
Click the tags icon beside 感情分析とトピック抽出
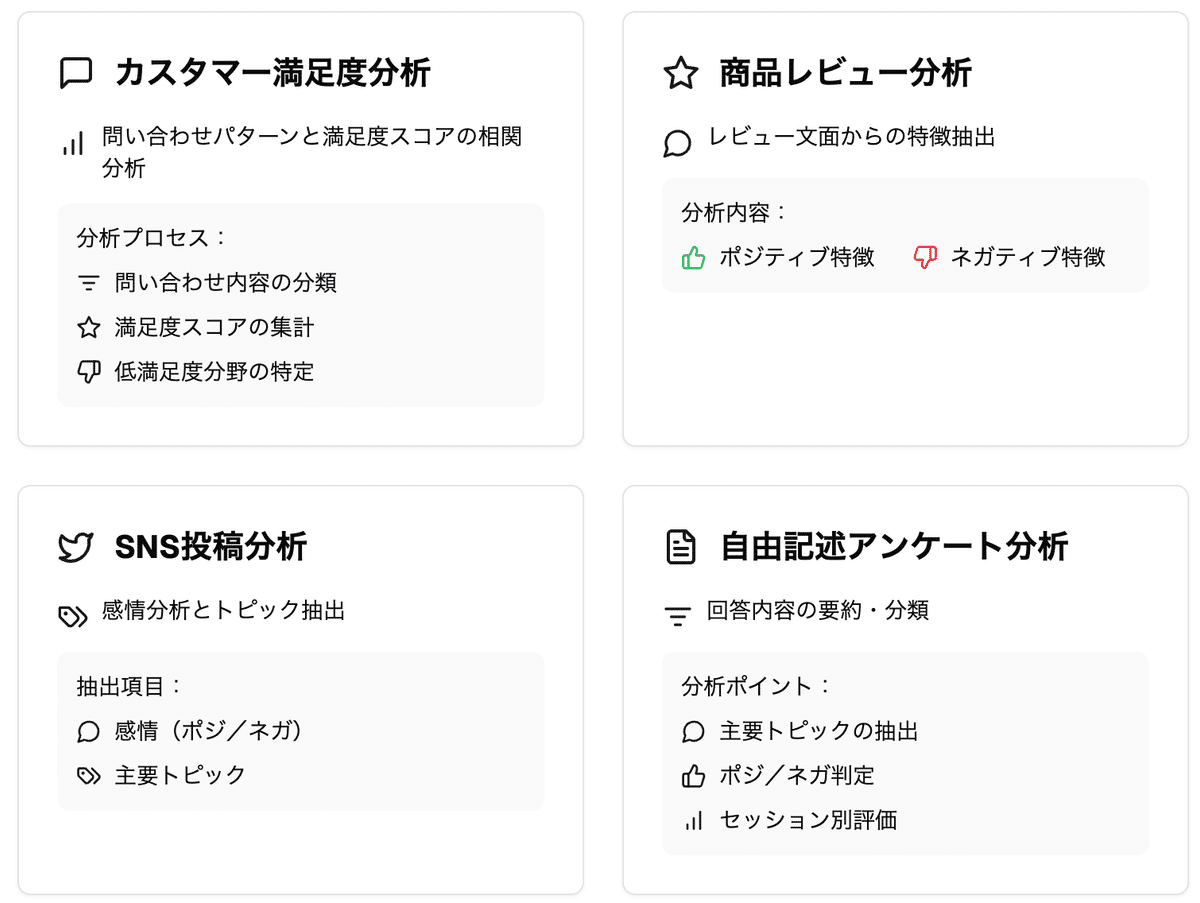coord(72,615)
